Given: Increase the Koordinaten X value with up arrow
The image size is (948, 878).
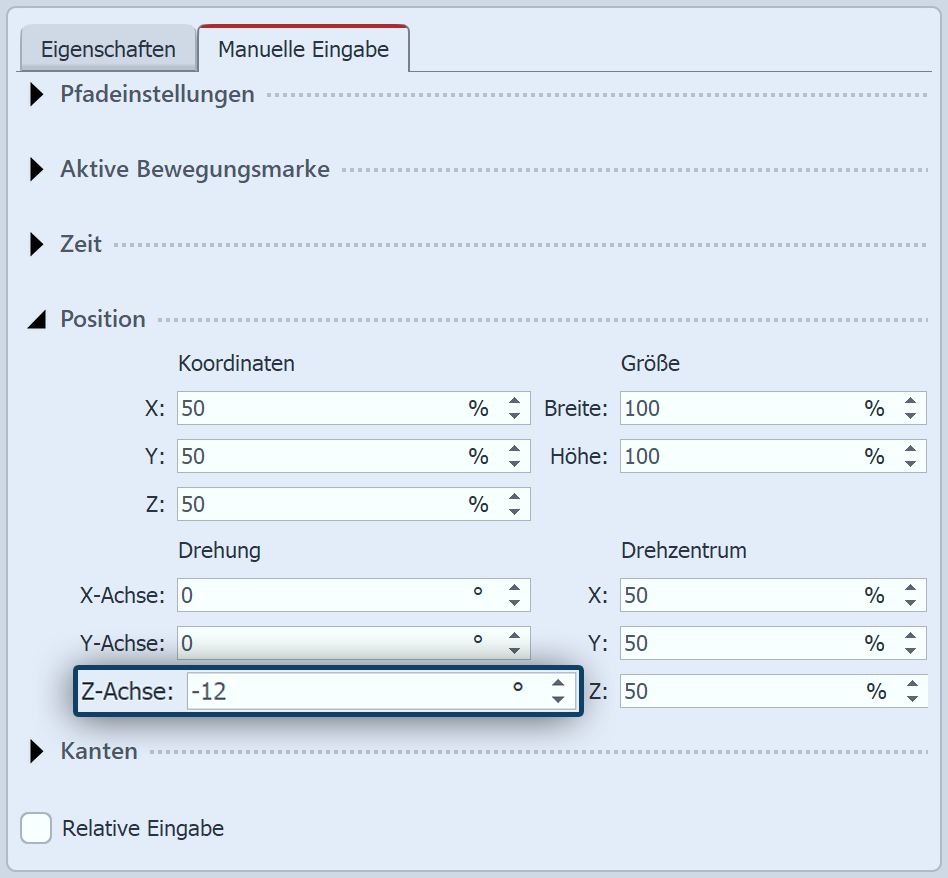Looking at the screenshot, I should pyautogui.click(x=514, y=402).
